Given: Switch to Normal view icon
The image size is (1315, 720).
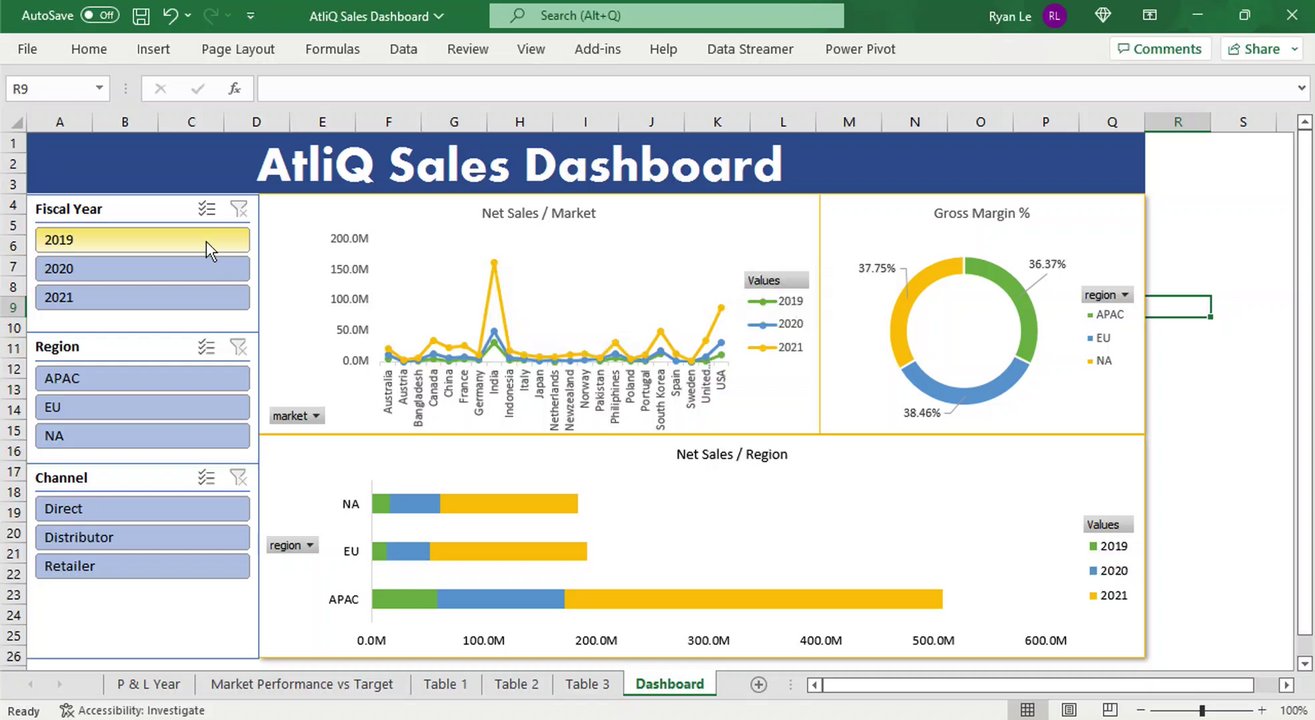Looking at the screenshot, I should coord(1027,711).
